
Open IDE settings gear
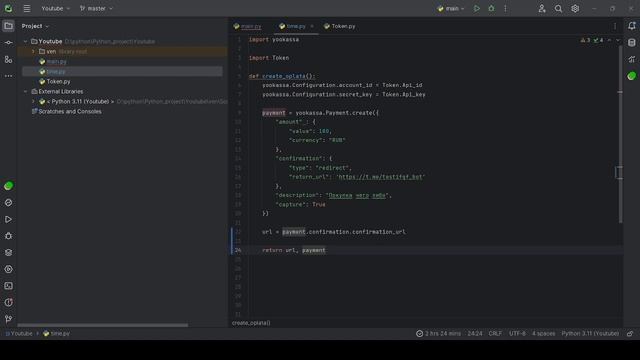coord(575,8)
